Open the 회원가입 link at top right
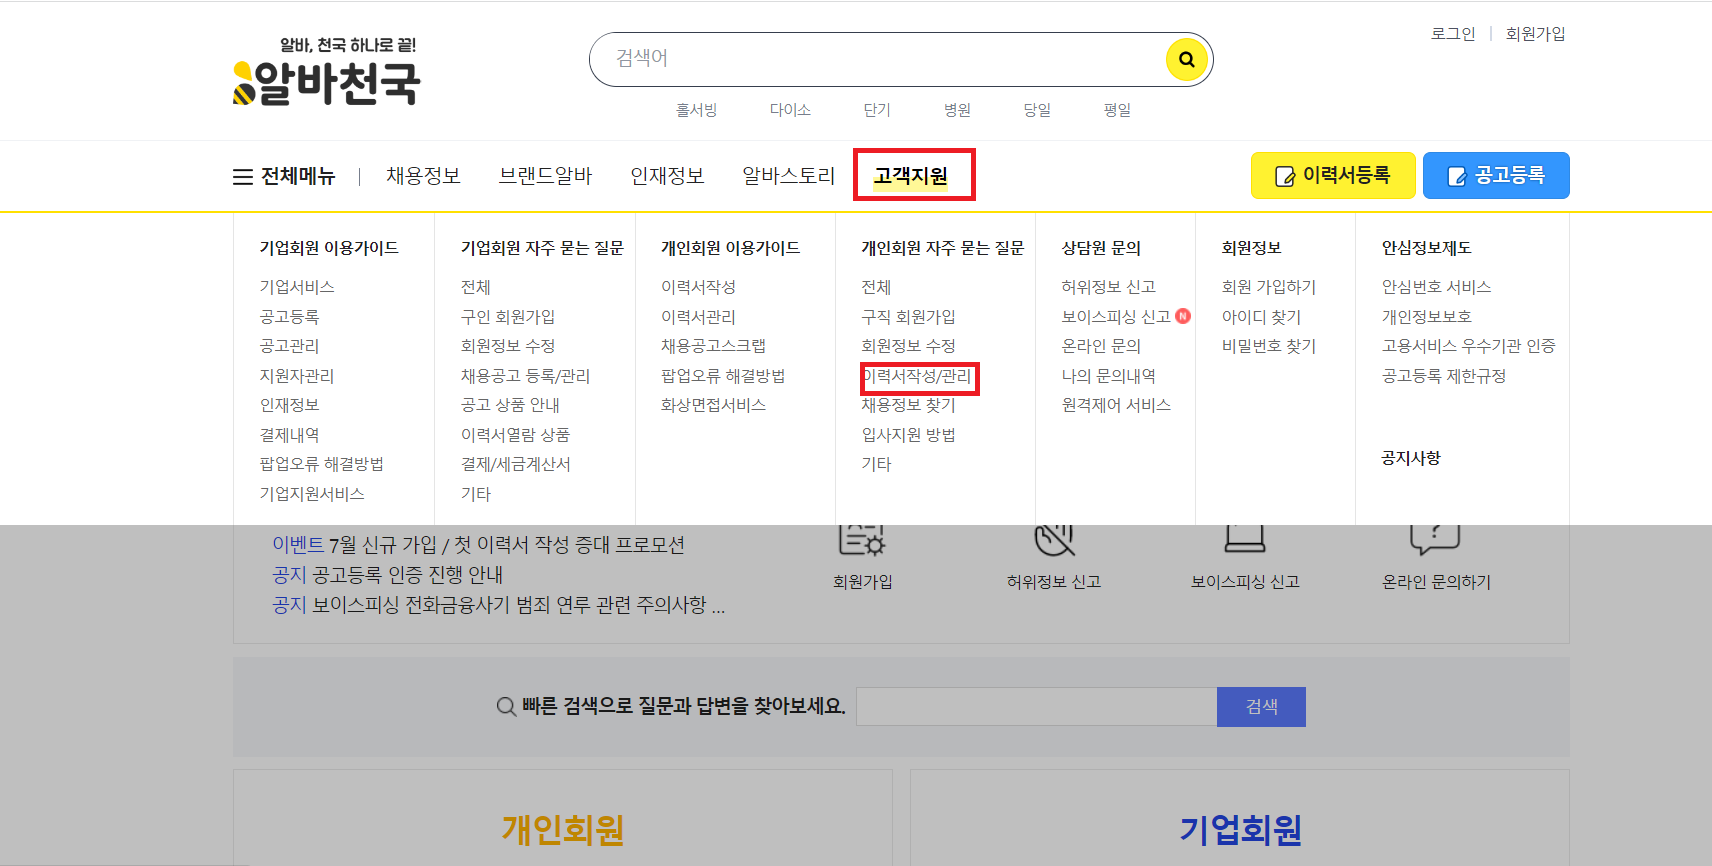Viewport: 1712px width, 866px height. [x=1535, y=34]
